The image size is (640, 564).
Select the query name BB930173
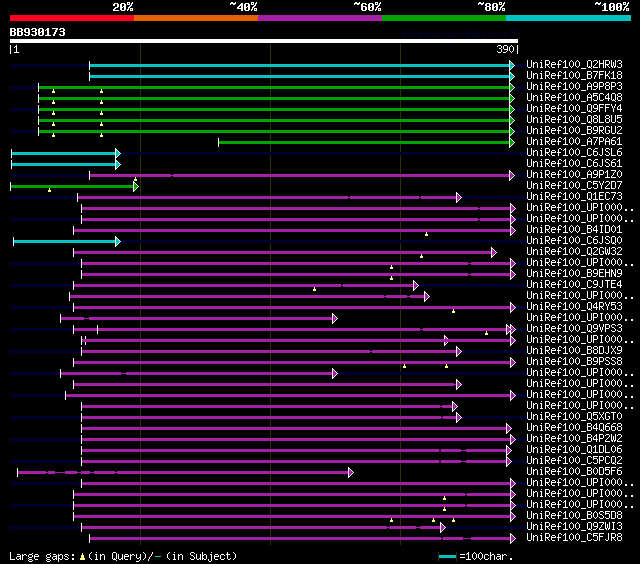(x=38, y=32)
